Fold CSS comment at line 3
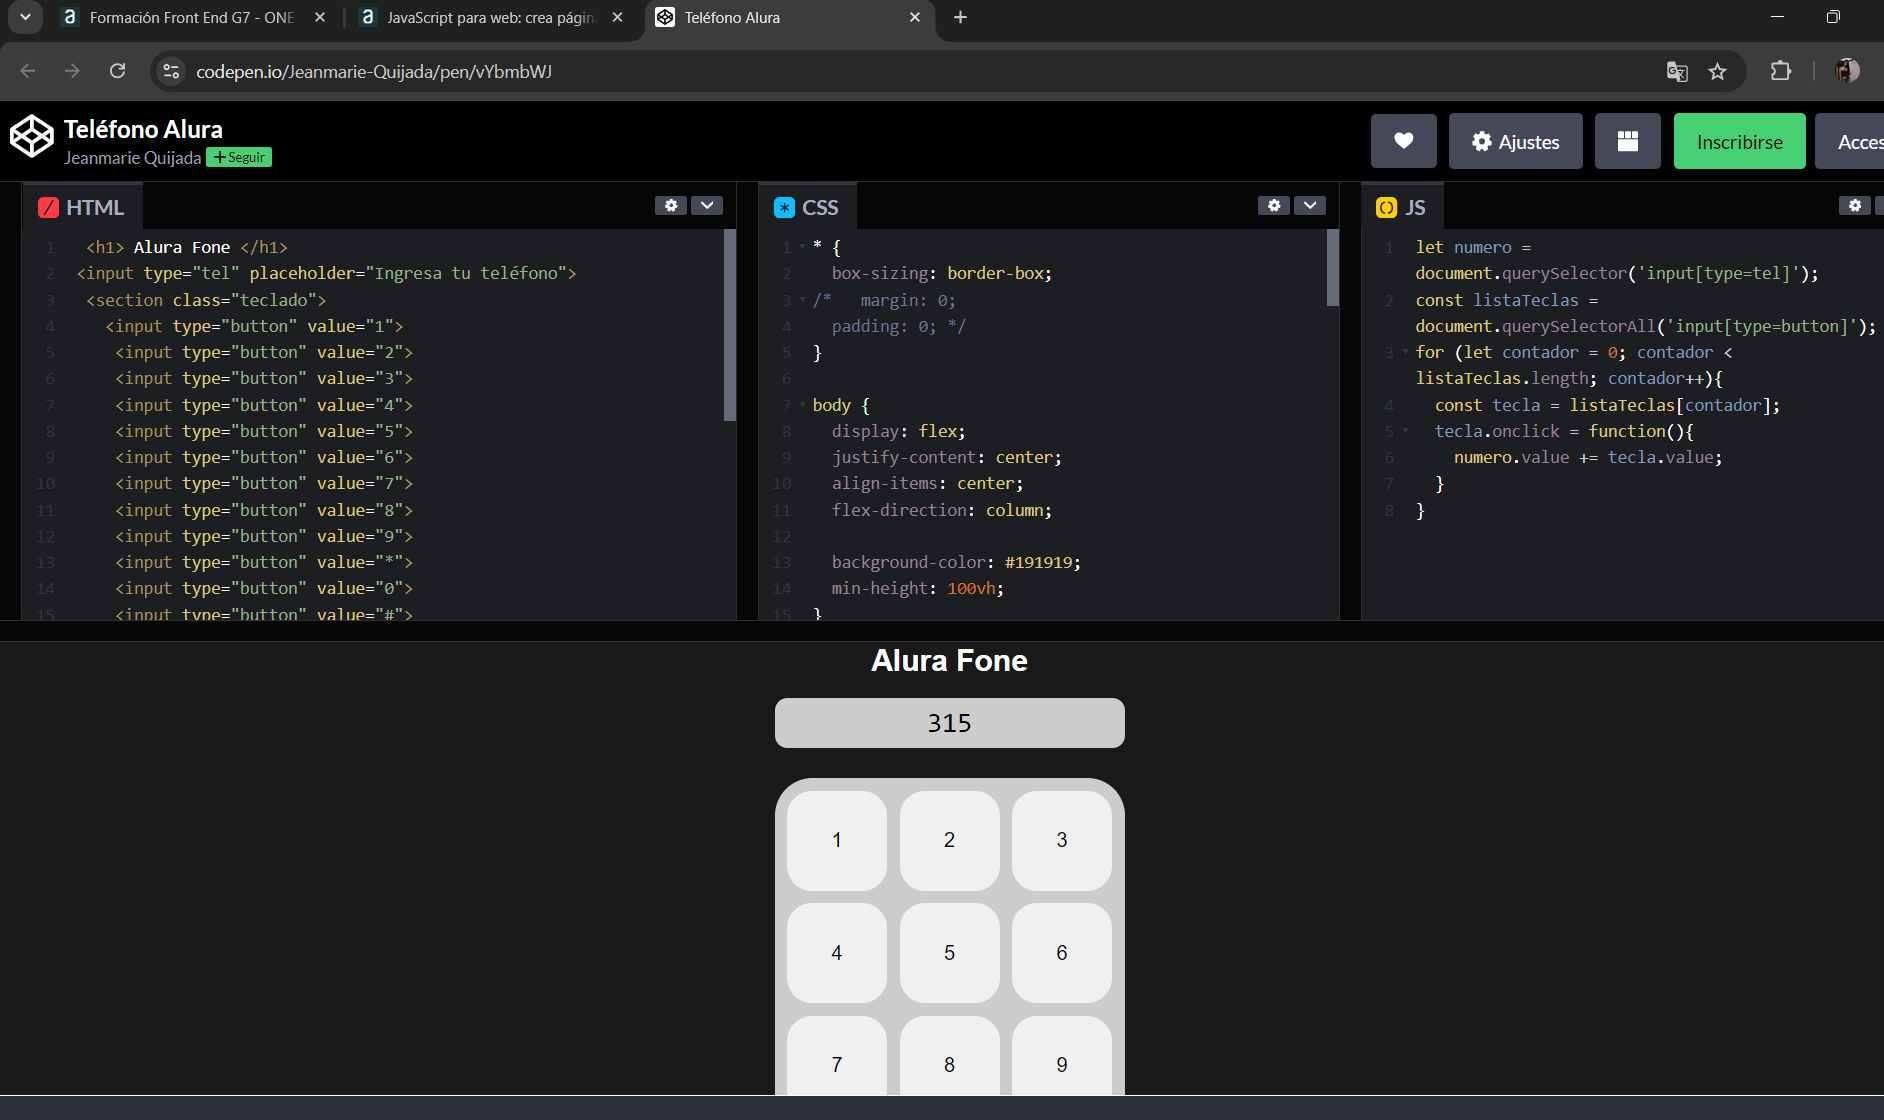 coord(802,300)
